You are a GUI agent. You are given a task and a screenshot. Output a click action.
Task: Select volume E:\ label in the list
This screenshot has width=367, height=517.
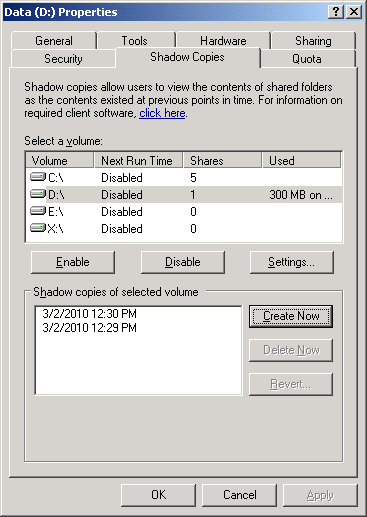tap(56, 212)
